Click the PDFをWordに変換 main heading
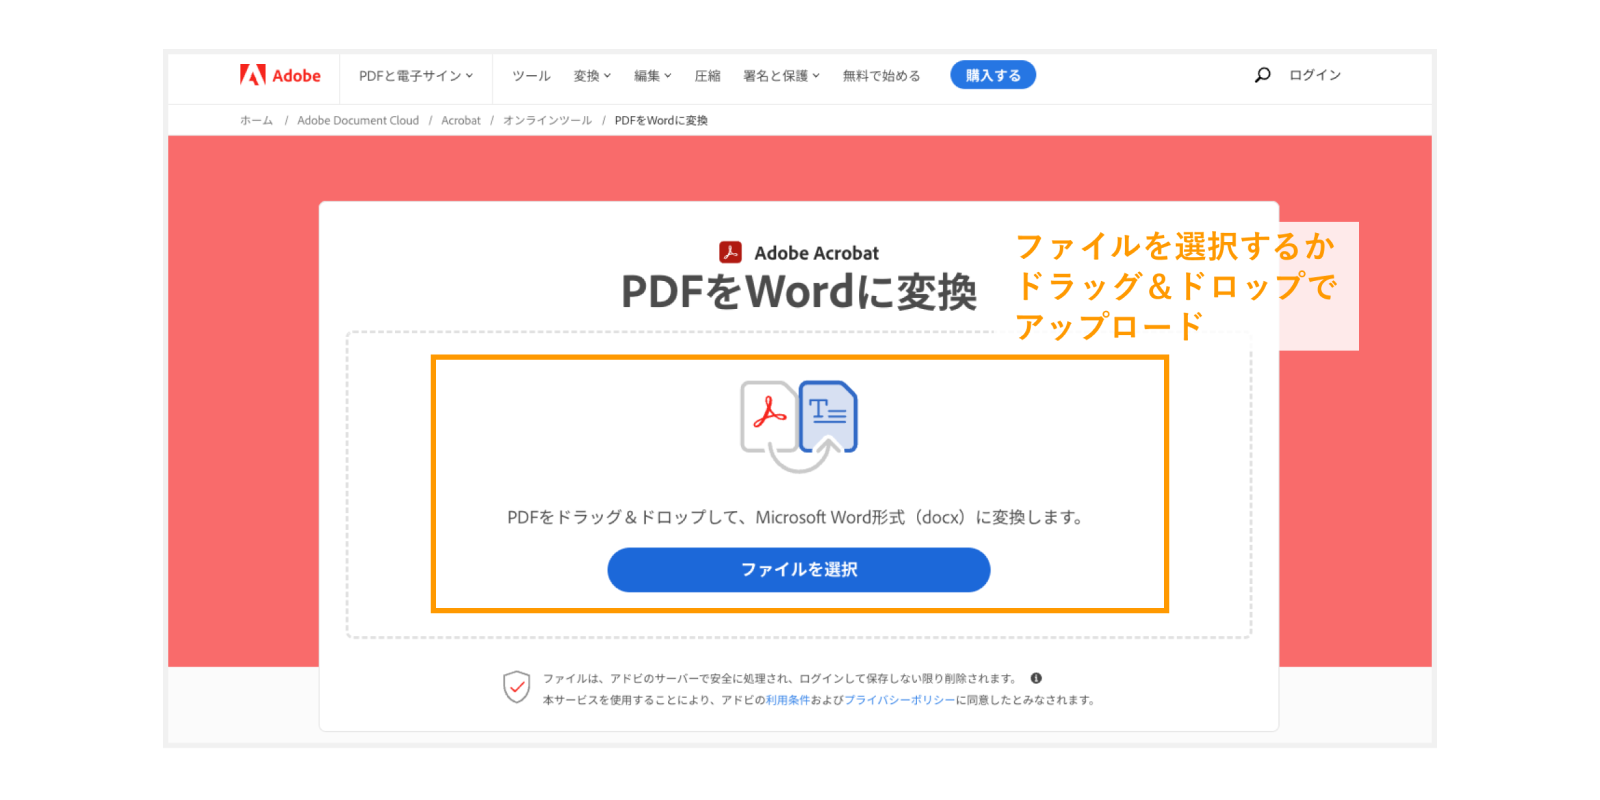The width and height of the screenshot is (1600, 800). [x=799, y=292]
